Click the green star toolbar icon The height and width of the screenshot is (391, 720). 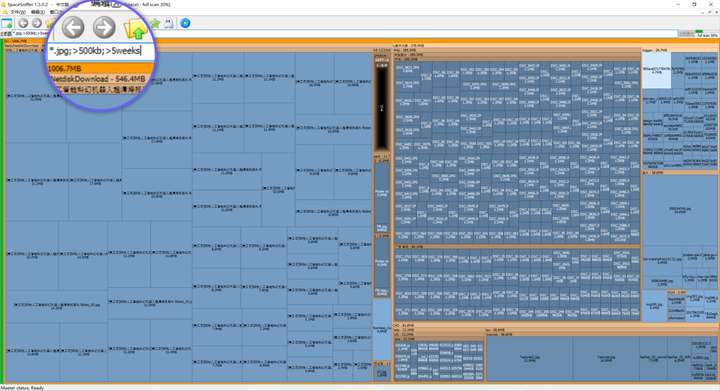(156, 23)
